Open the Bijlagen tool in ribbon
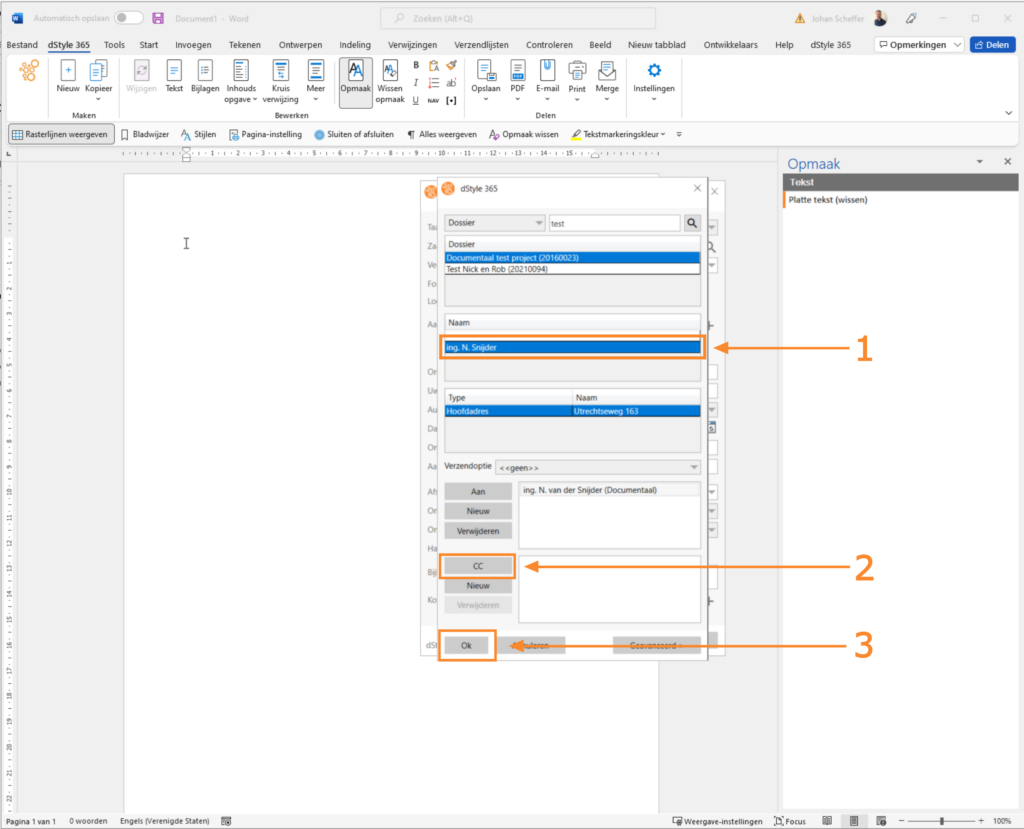This screenshot has height=829, width=1024. pyautogui.click(x=205, y=76)
